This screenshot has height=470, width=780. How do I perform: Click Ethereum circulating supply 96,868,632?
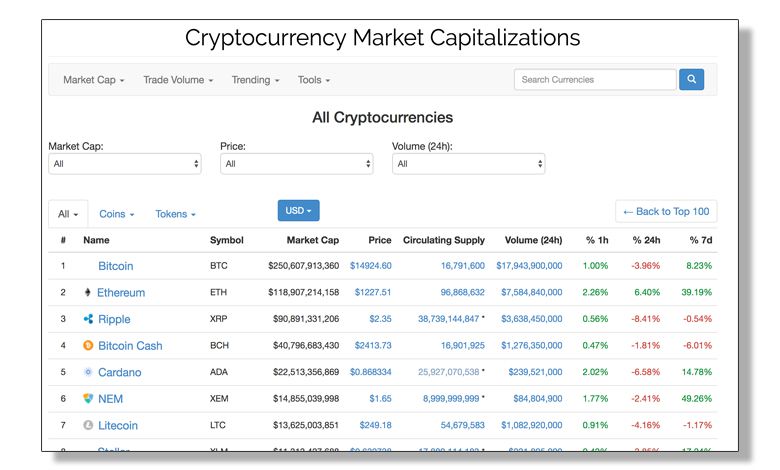tap(463, 292)
